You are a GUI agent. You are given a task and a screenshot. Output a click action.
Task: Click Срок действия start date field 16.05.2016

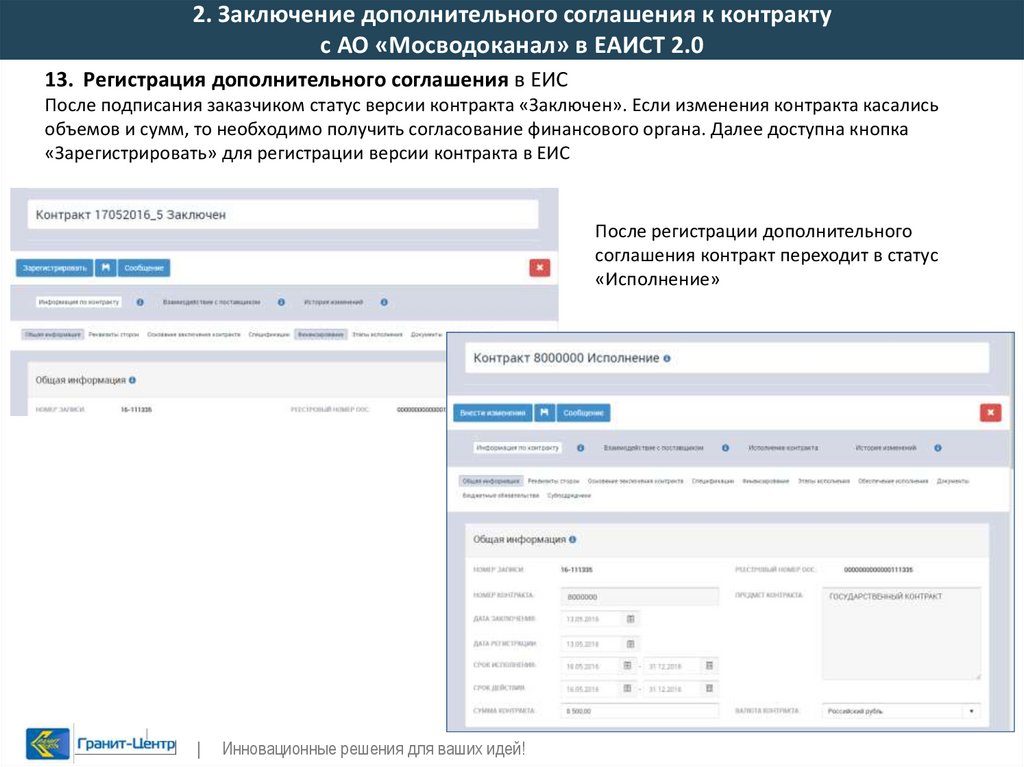tap(590, 689)
